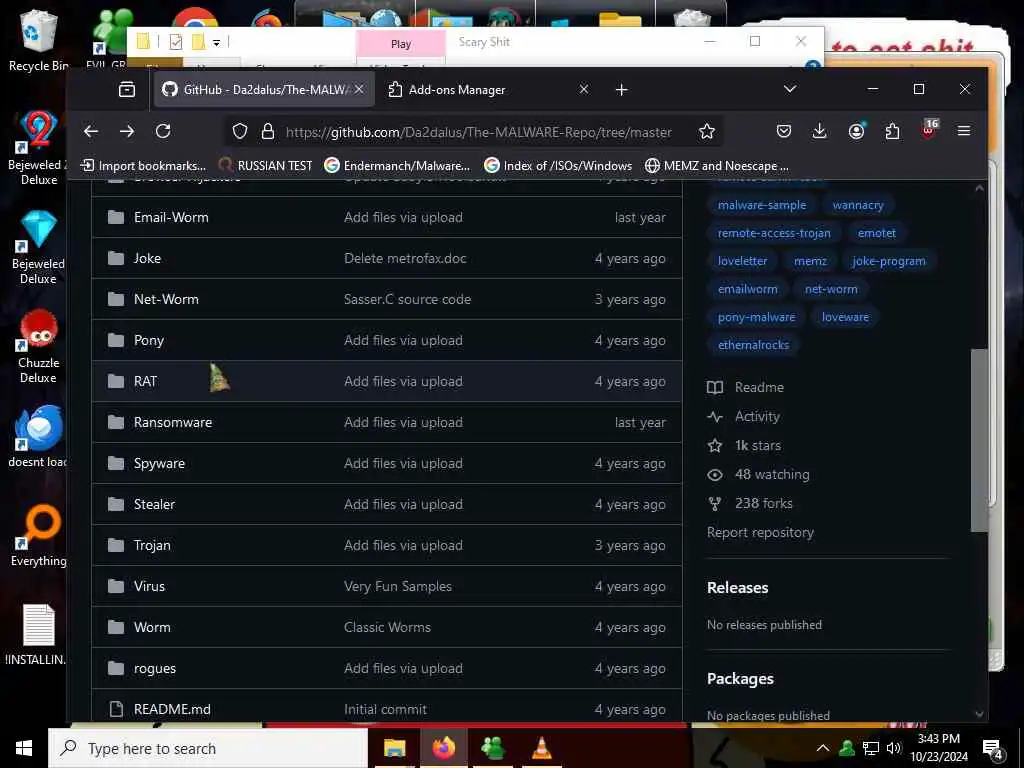Open the Joke folder
1024x768 pixels.
click(x=147, y=259)
